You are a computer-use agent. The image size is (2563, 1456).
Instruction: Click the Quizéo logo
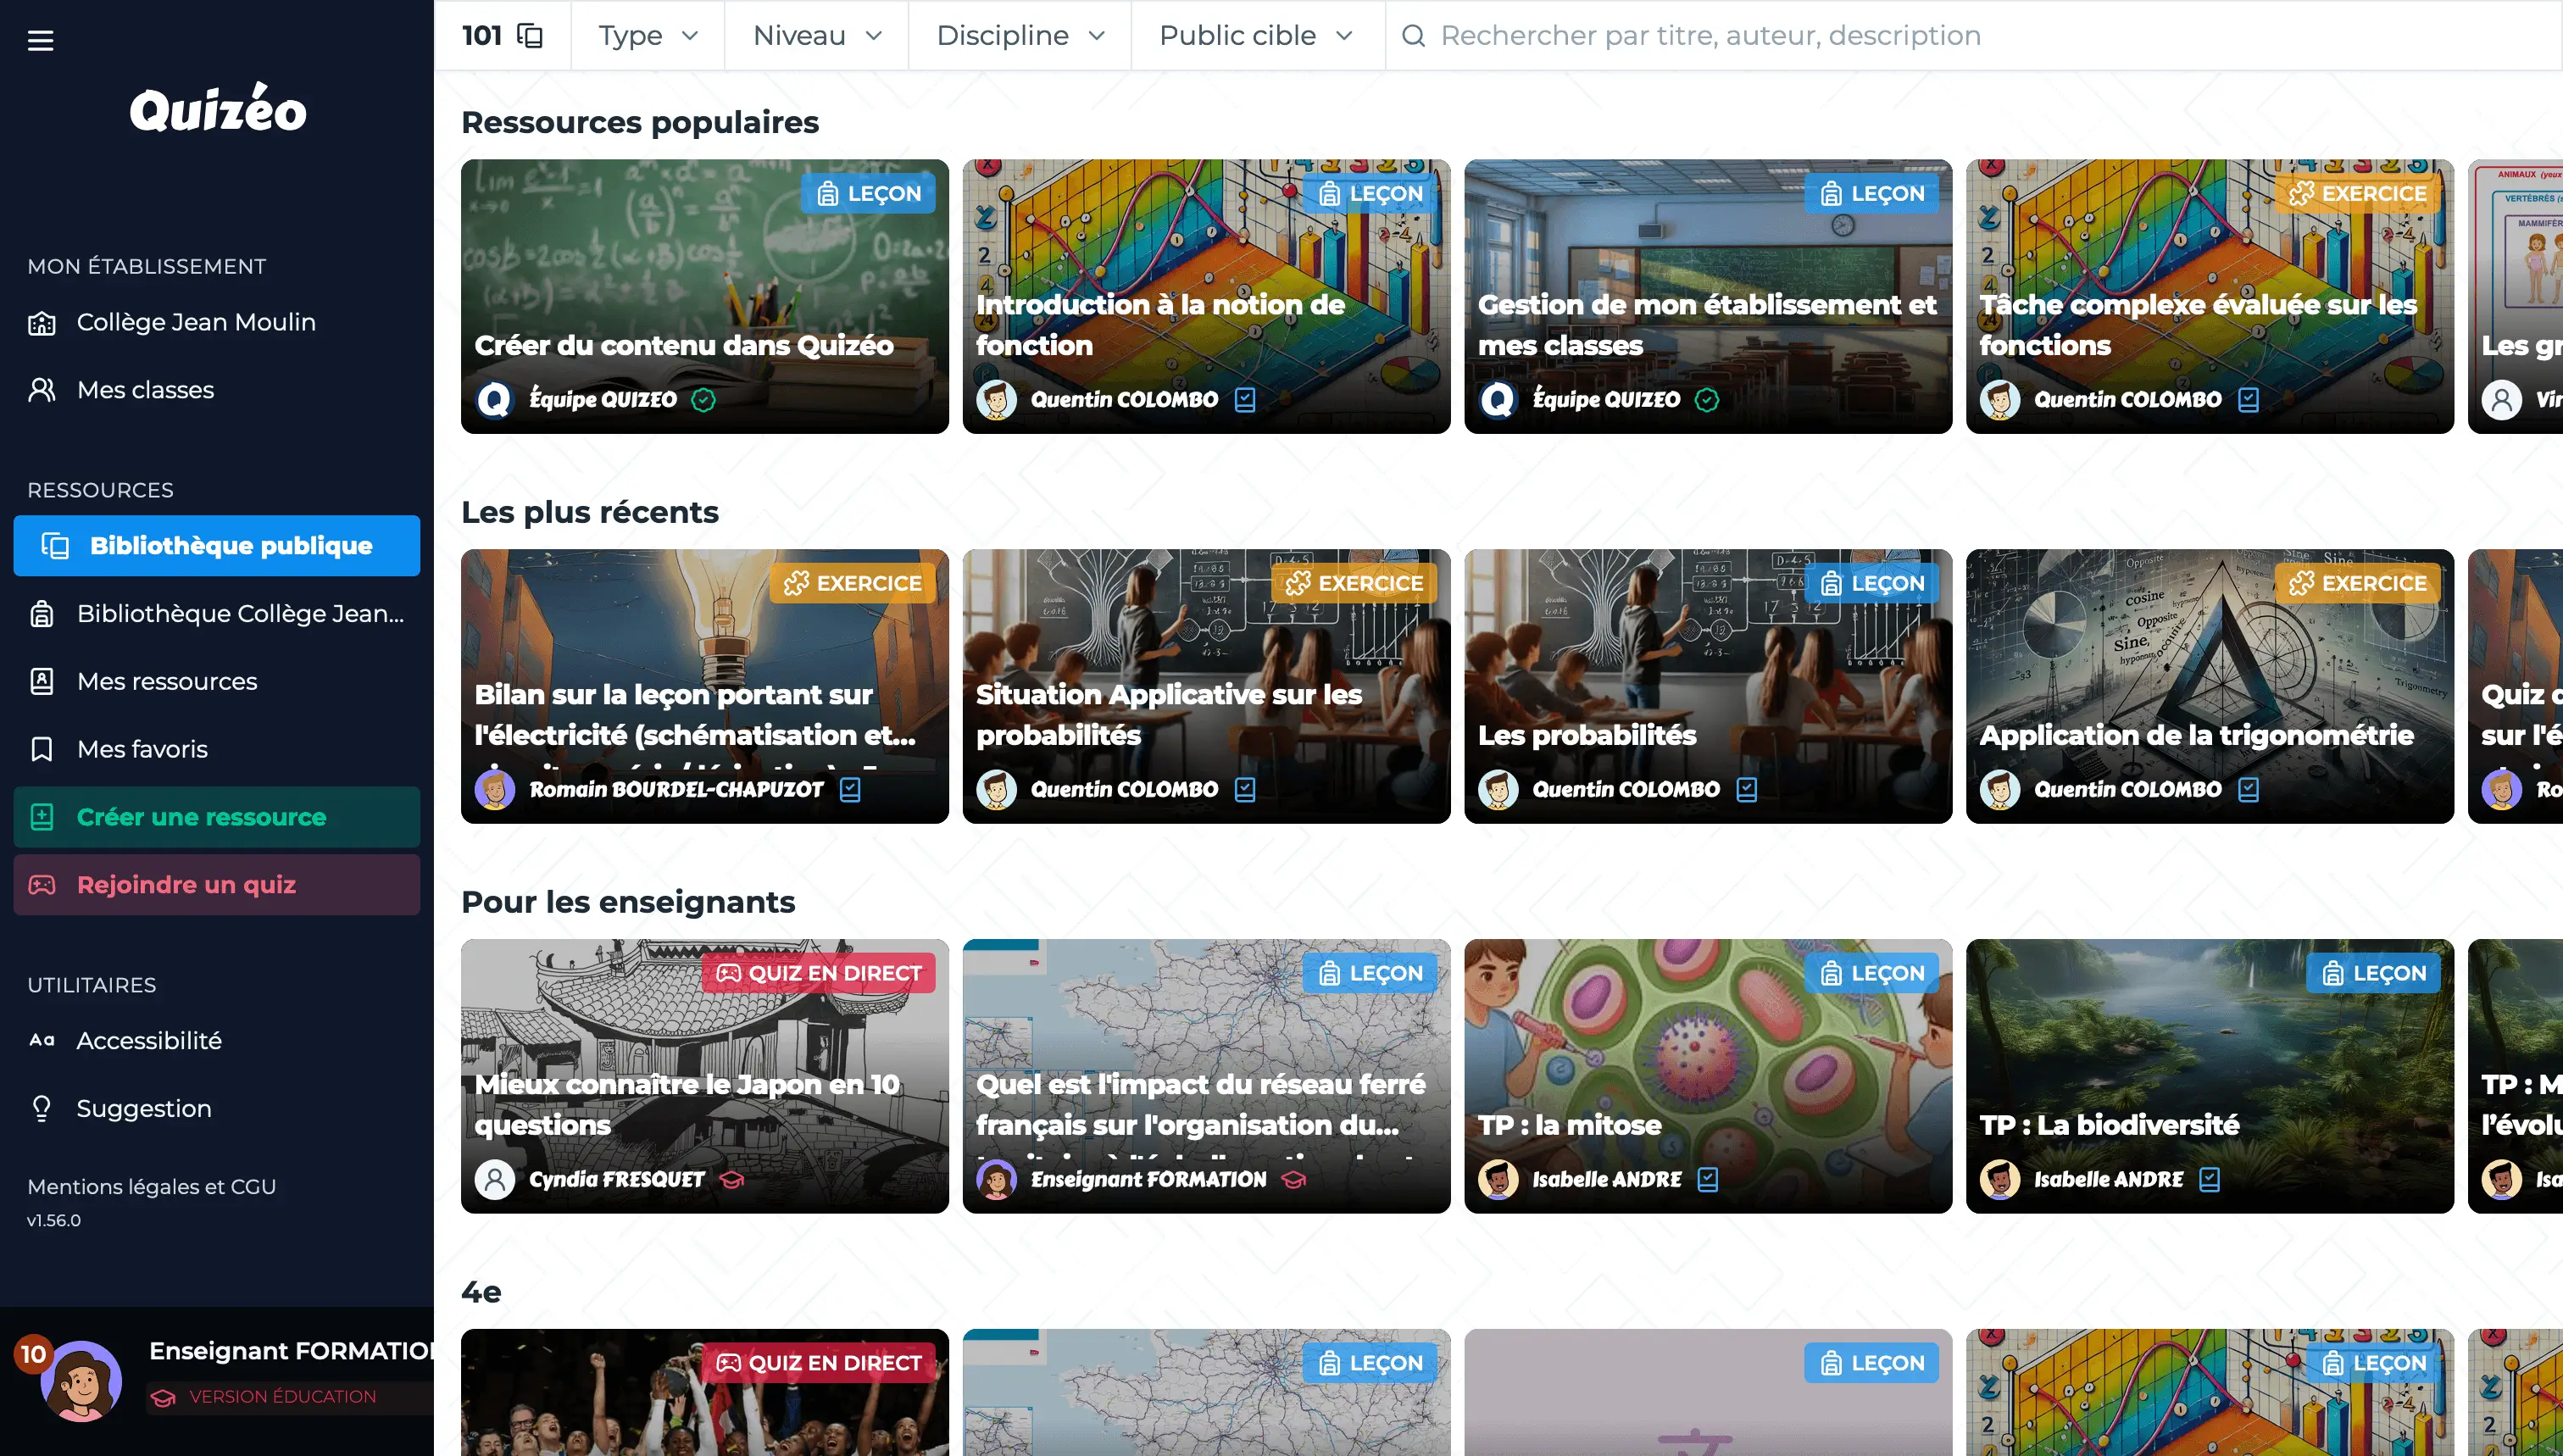click(x=218, y=109)
